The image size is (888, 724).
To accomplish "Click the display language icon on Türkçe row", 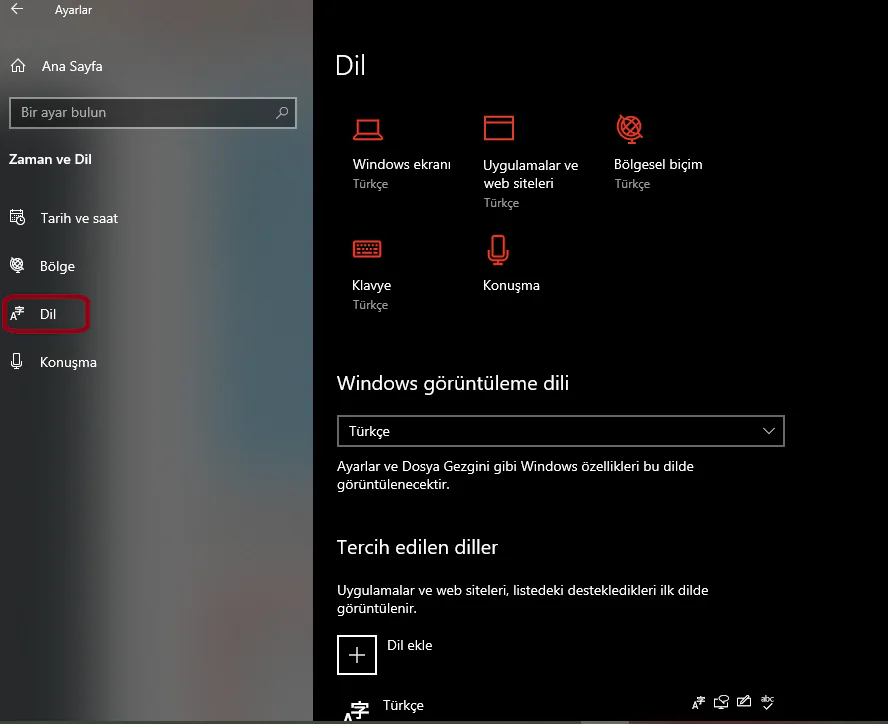I will click(x=699, y=703).
